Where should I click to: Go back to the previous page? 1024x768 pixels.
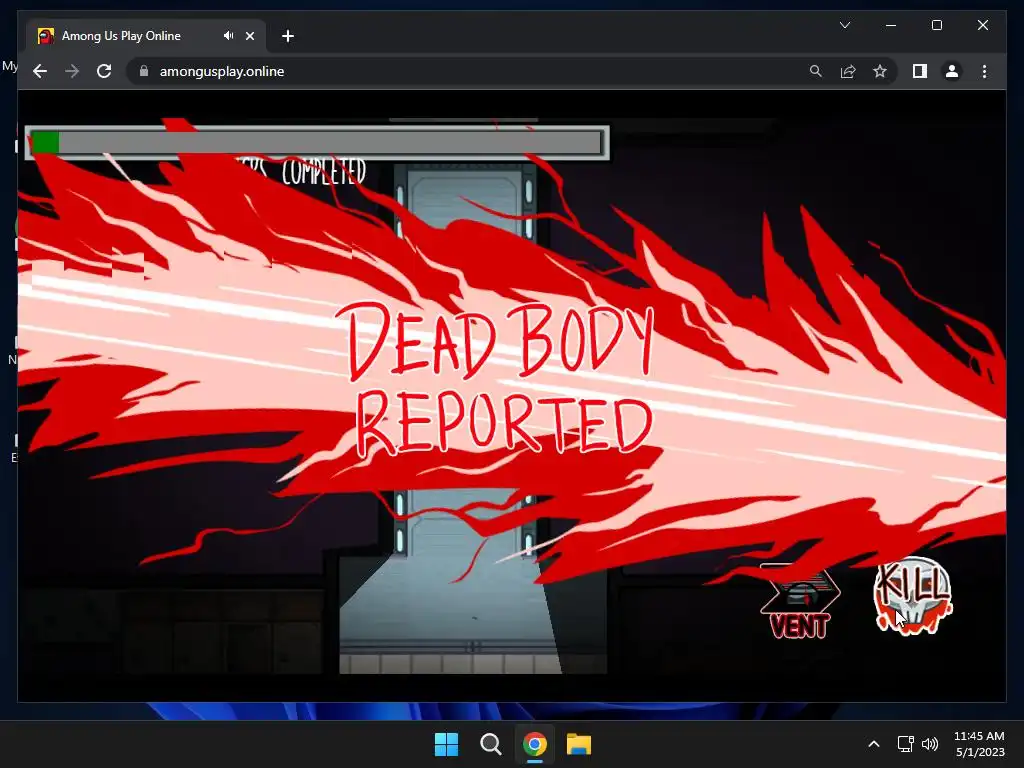[40, 71]
